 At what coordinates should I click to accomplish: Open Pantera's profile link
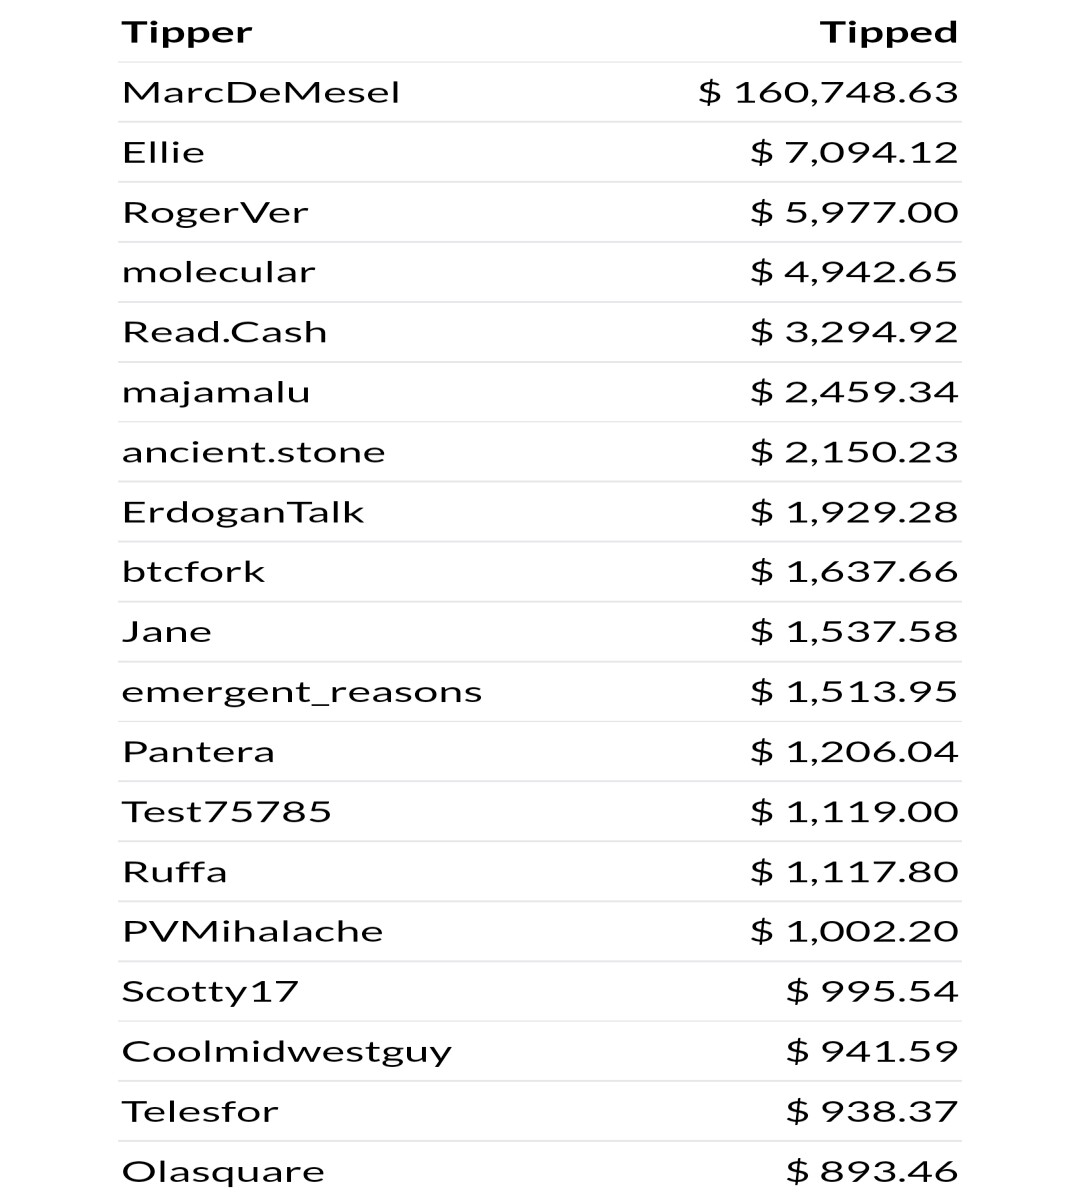pos(198,753)
